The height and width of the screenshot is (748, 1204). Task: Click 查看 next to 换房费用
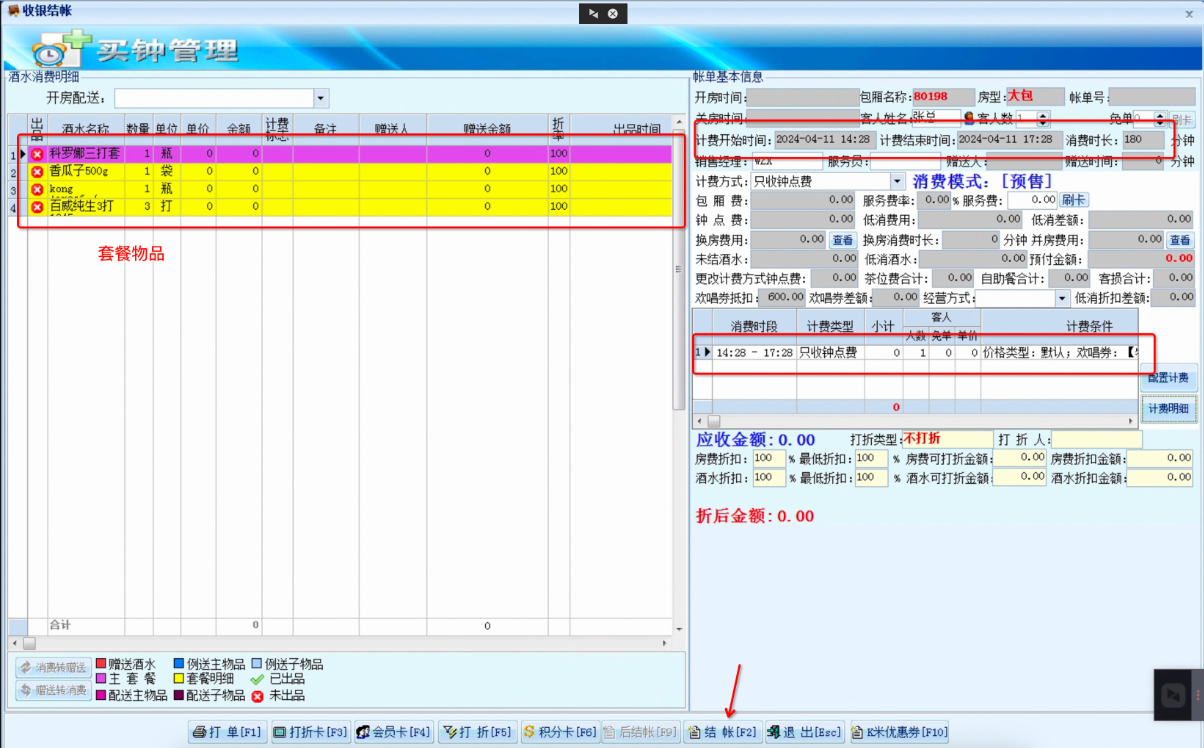[x=843, y=240]
